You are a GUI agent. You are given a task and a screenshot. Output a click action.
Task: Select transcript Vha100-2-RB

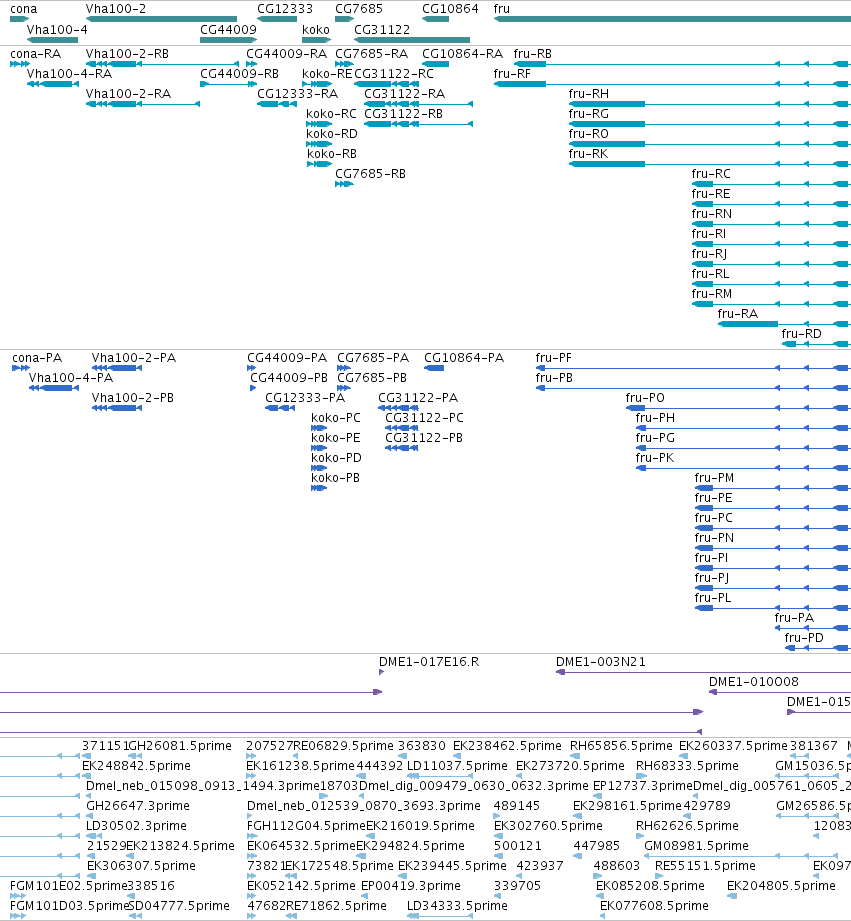[x=127, y=54]
